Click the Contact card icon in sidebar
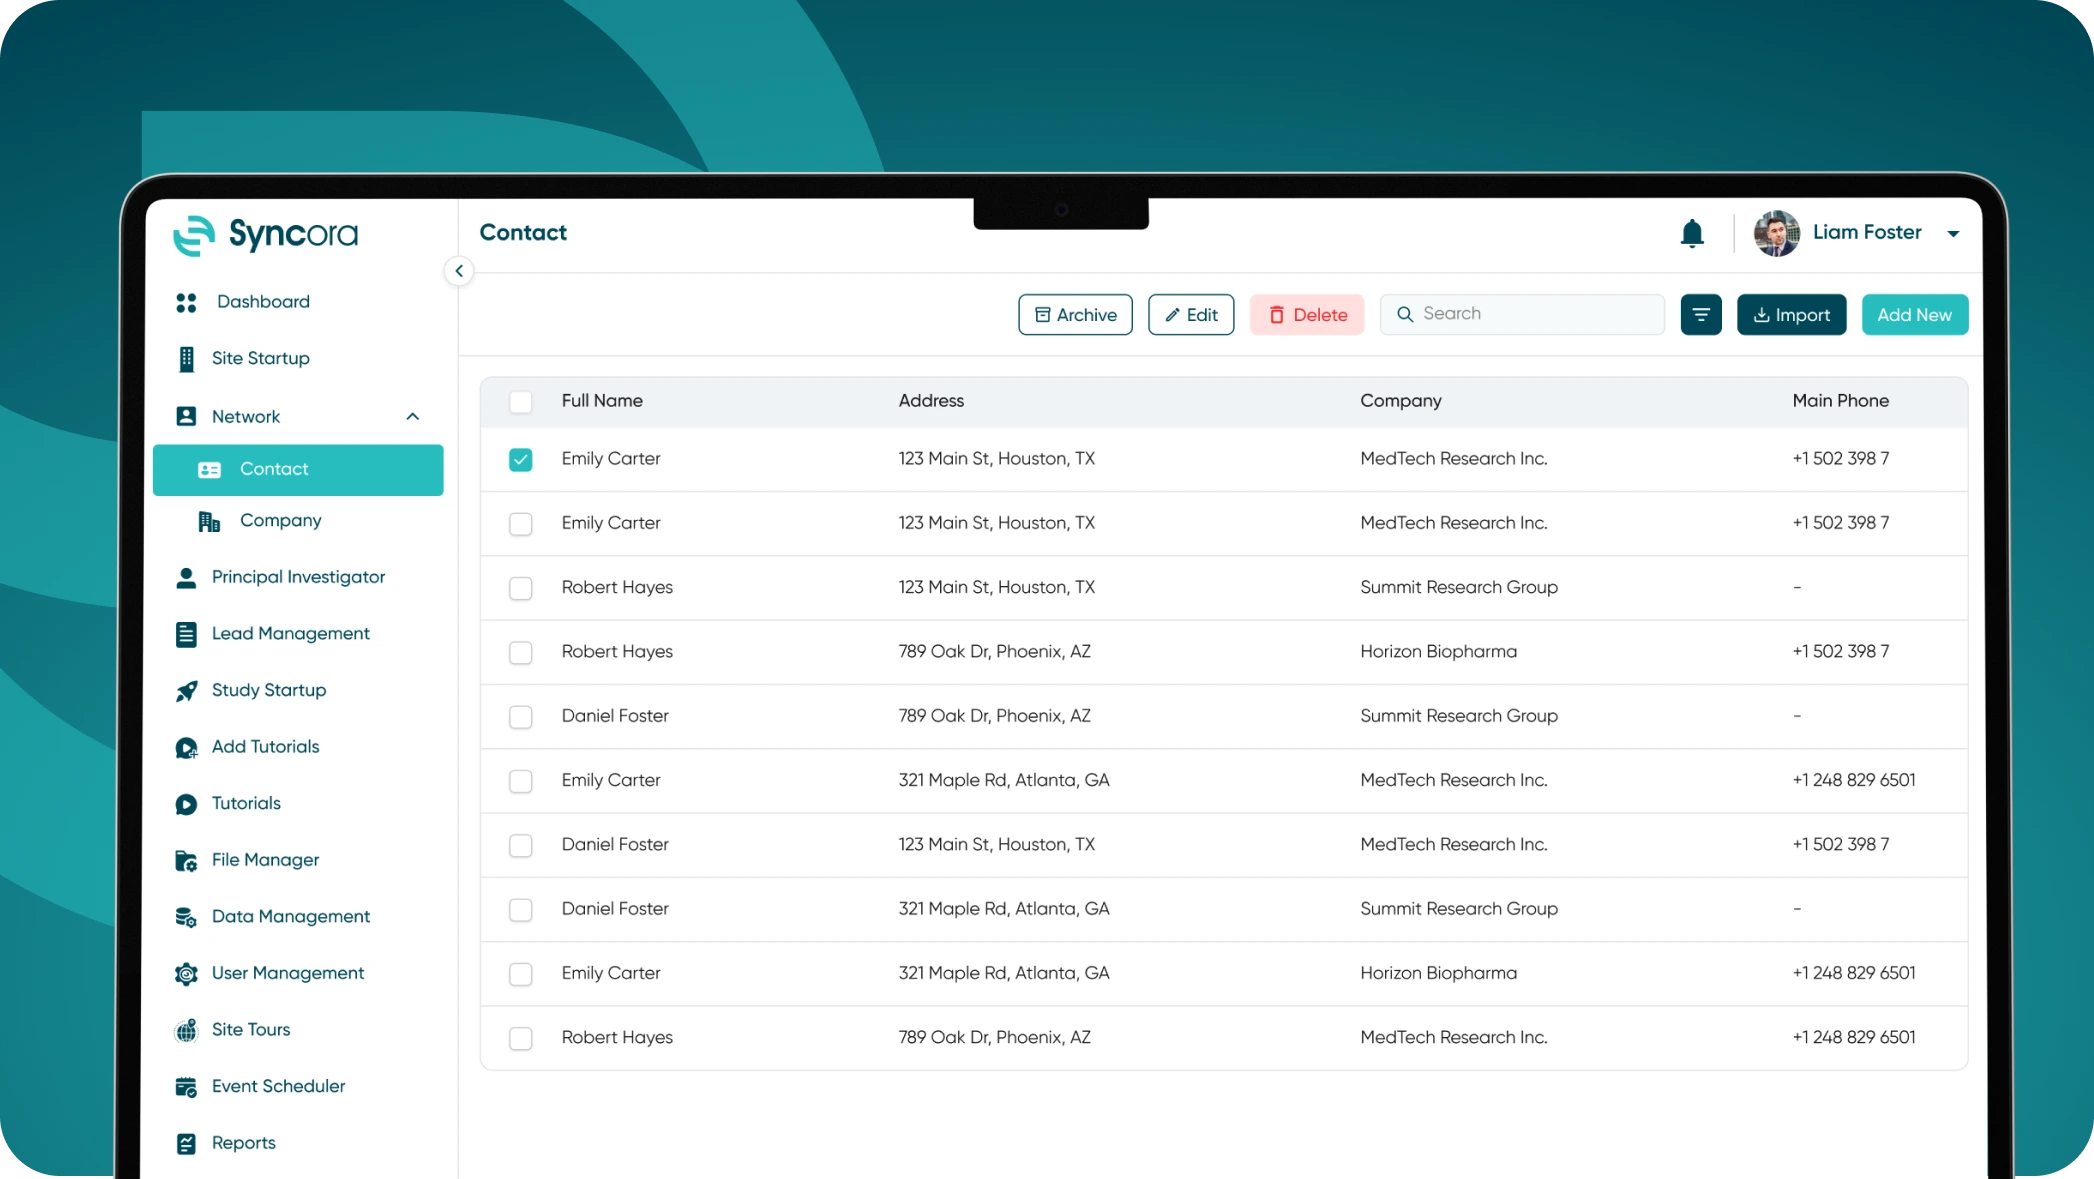 [209, 470]
